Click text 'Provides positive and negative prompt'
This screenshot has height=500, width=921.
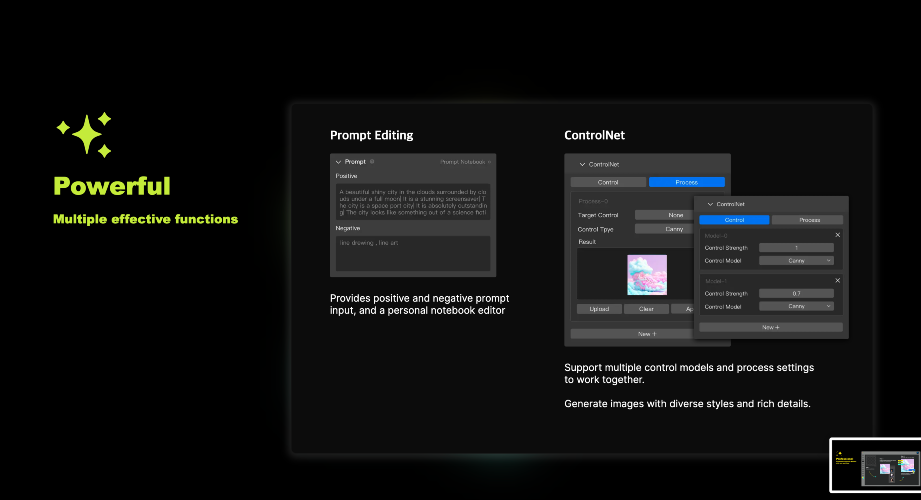[419, 298]
